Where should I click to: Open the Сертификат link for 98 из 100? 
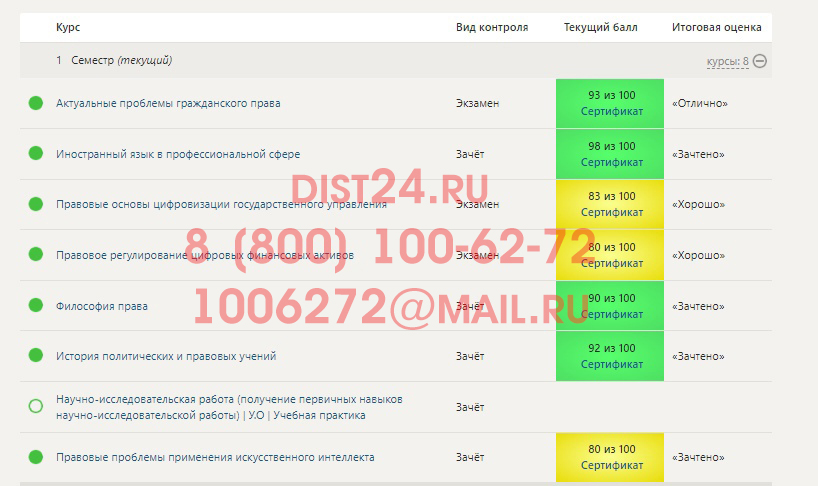point(611,162)
